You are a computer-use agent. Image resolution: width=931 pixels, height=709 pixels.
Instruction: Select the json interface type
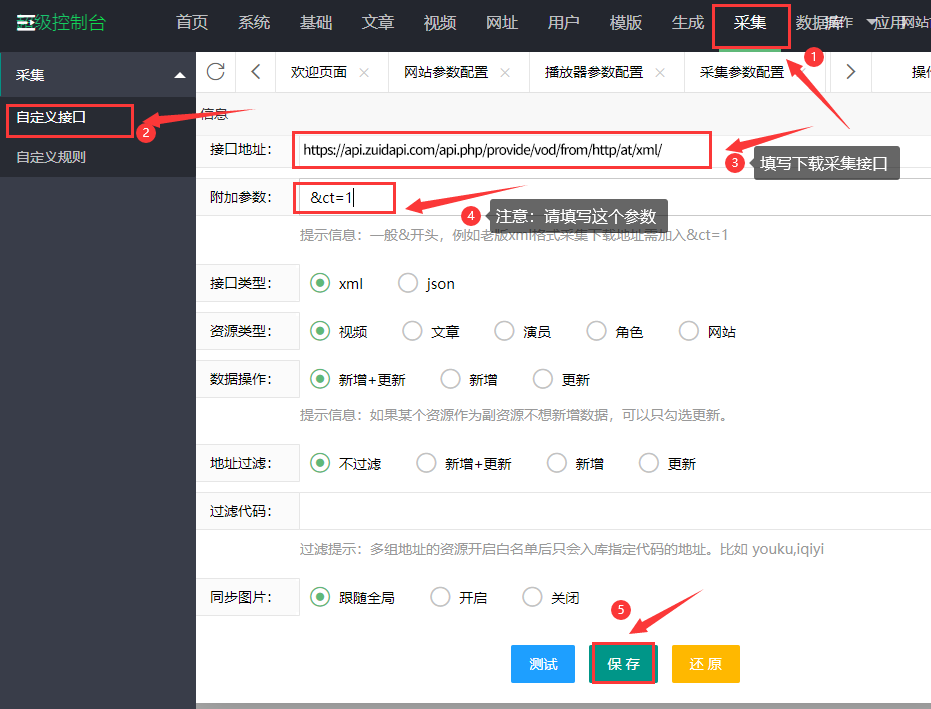click(x=408, y=283)
